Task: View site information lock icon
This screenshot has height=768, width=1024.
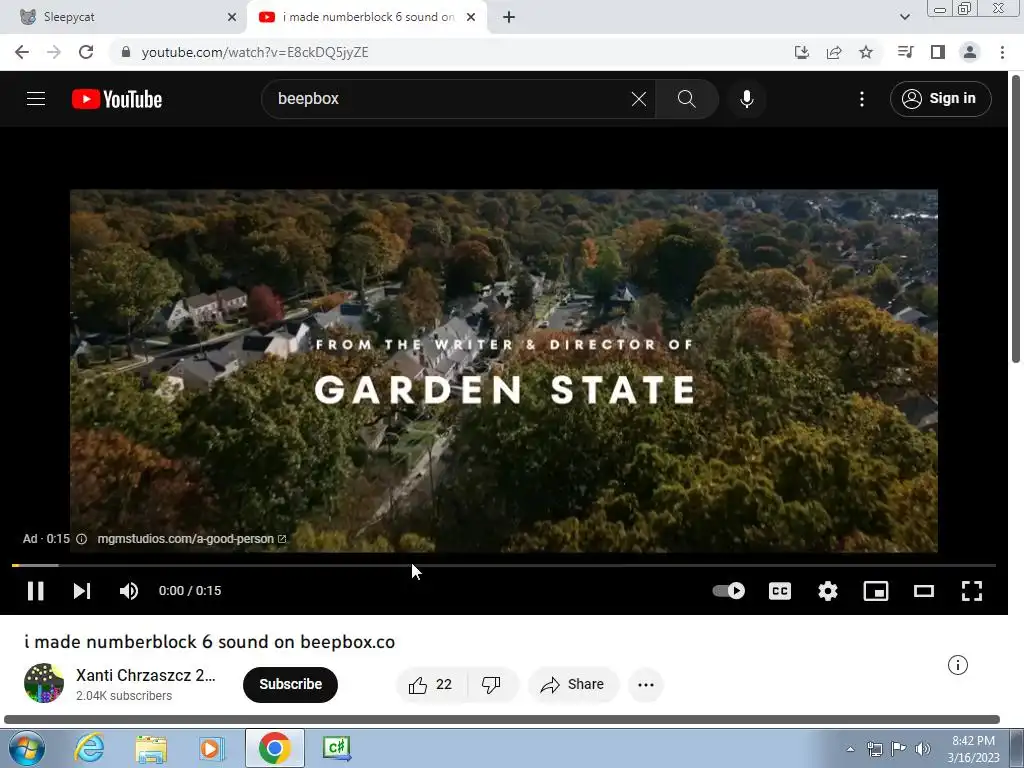Action: (x=126, y=52)
